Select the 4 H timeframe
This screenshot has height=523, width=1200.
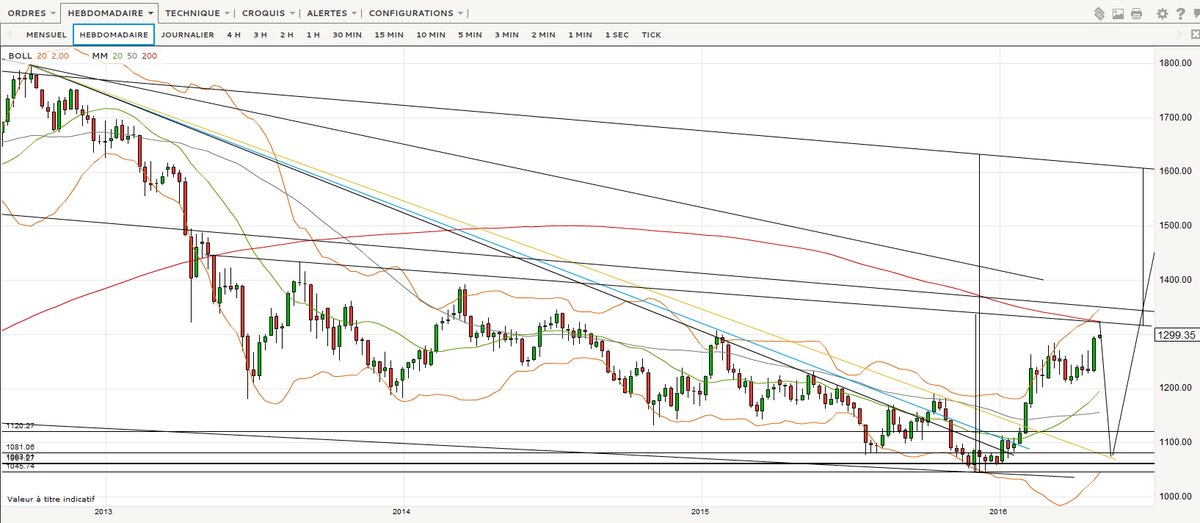pos(233,35)
